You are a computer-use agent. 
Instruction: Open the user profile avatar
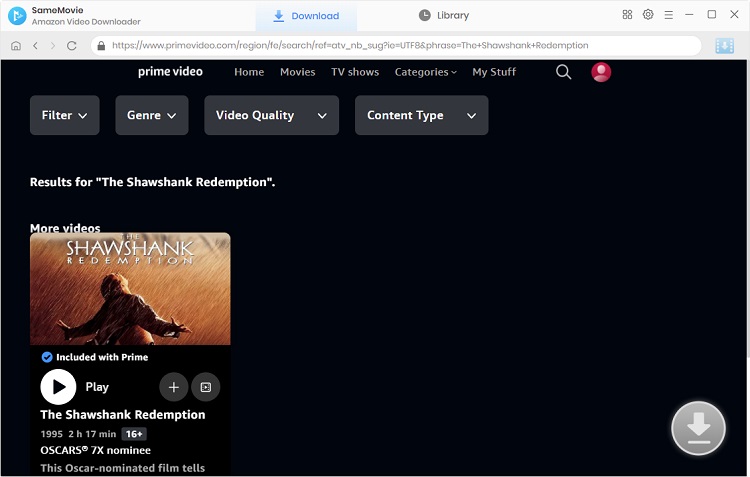(601, 72)
